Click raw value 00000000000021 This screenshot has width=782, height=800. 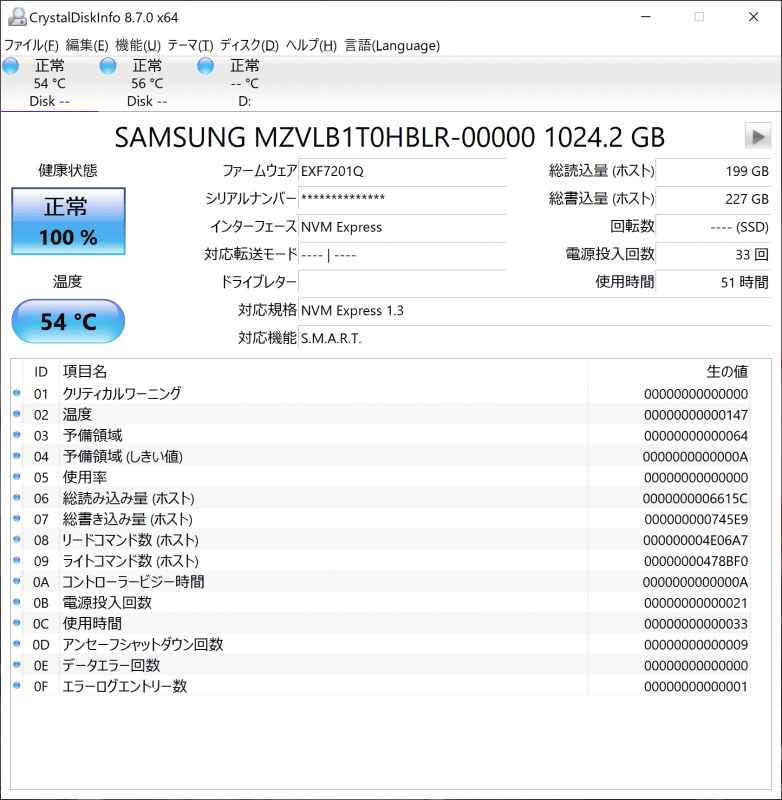696,603
